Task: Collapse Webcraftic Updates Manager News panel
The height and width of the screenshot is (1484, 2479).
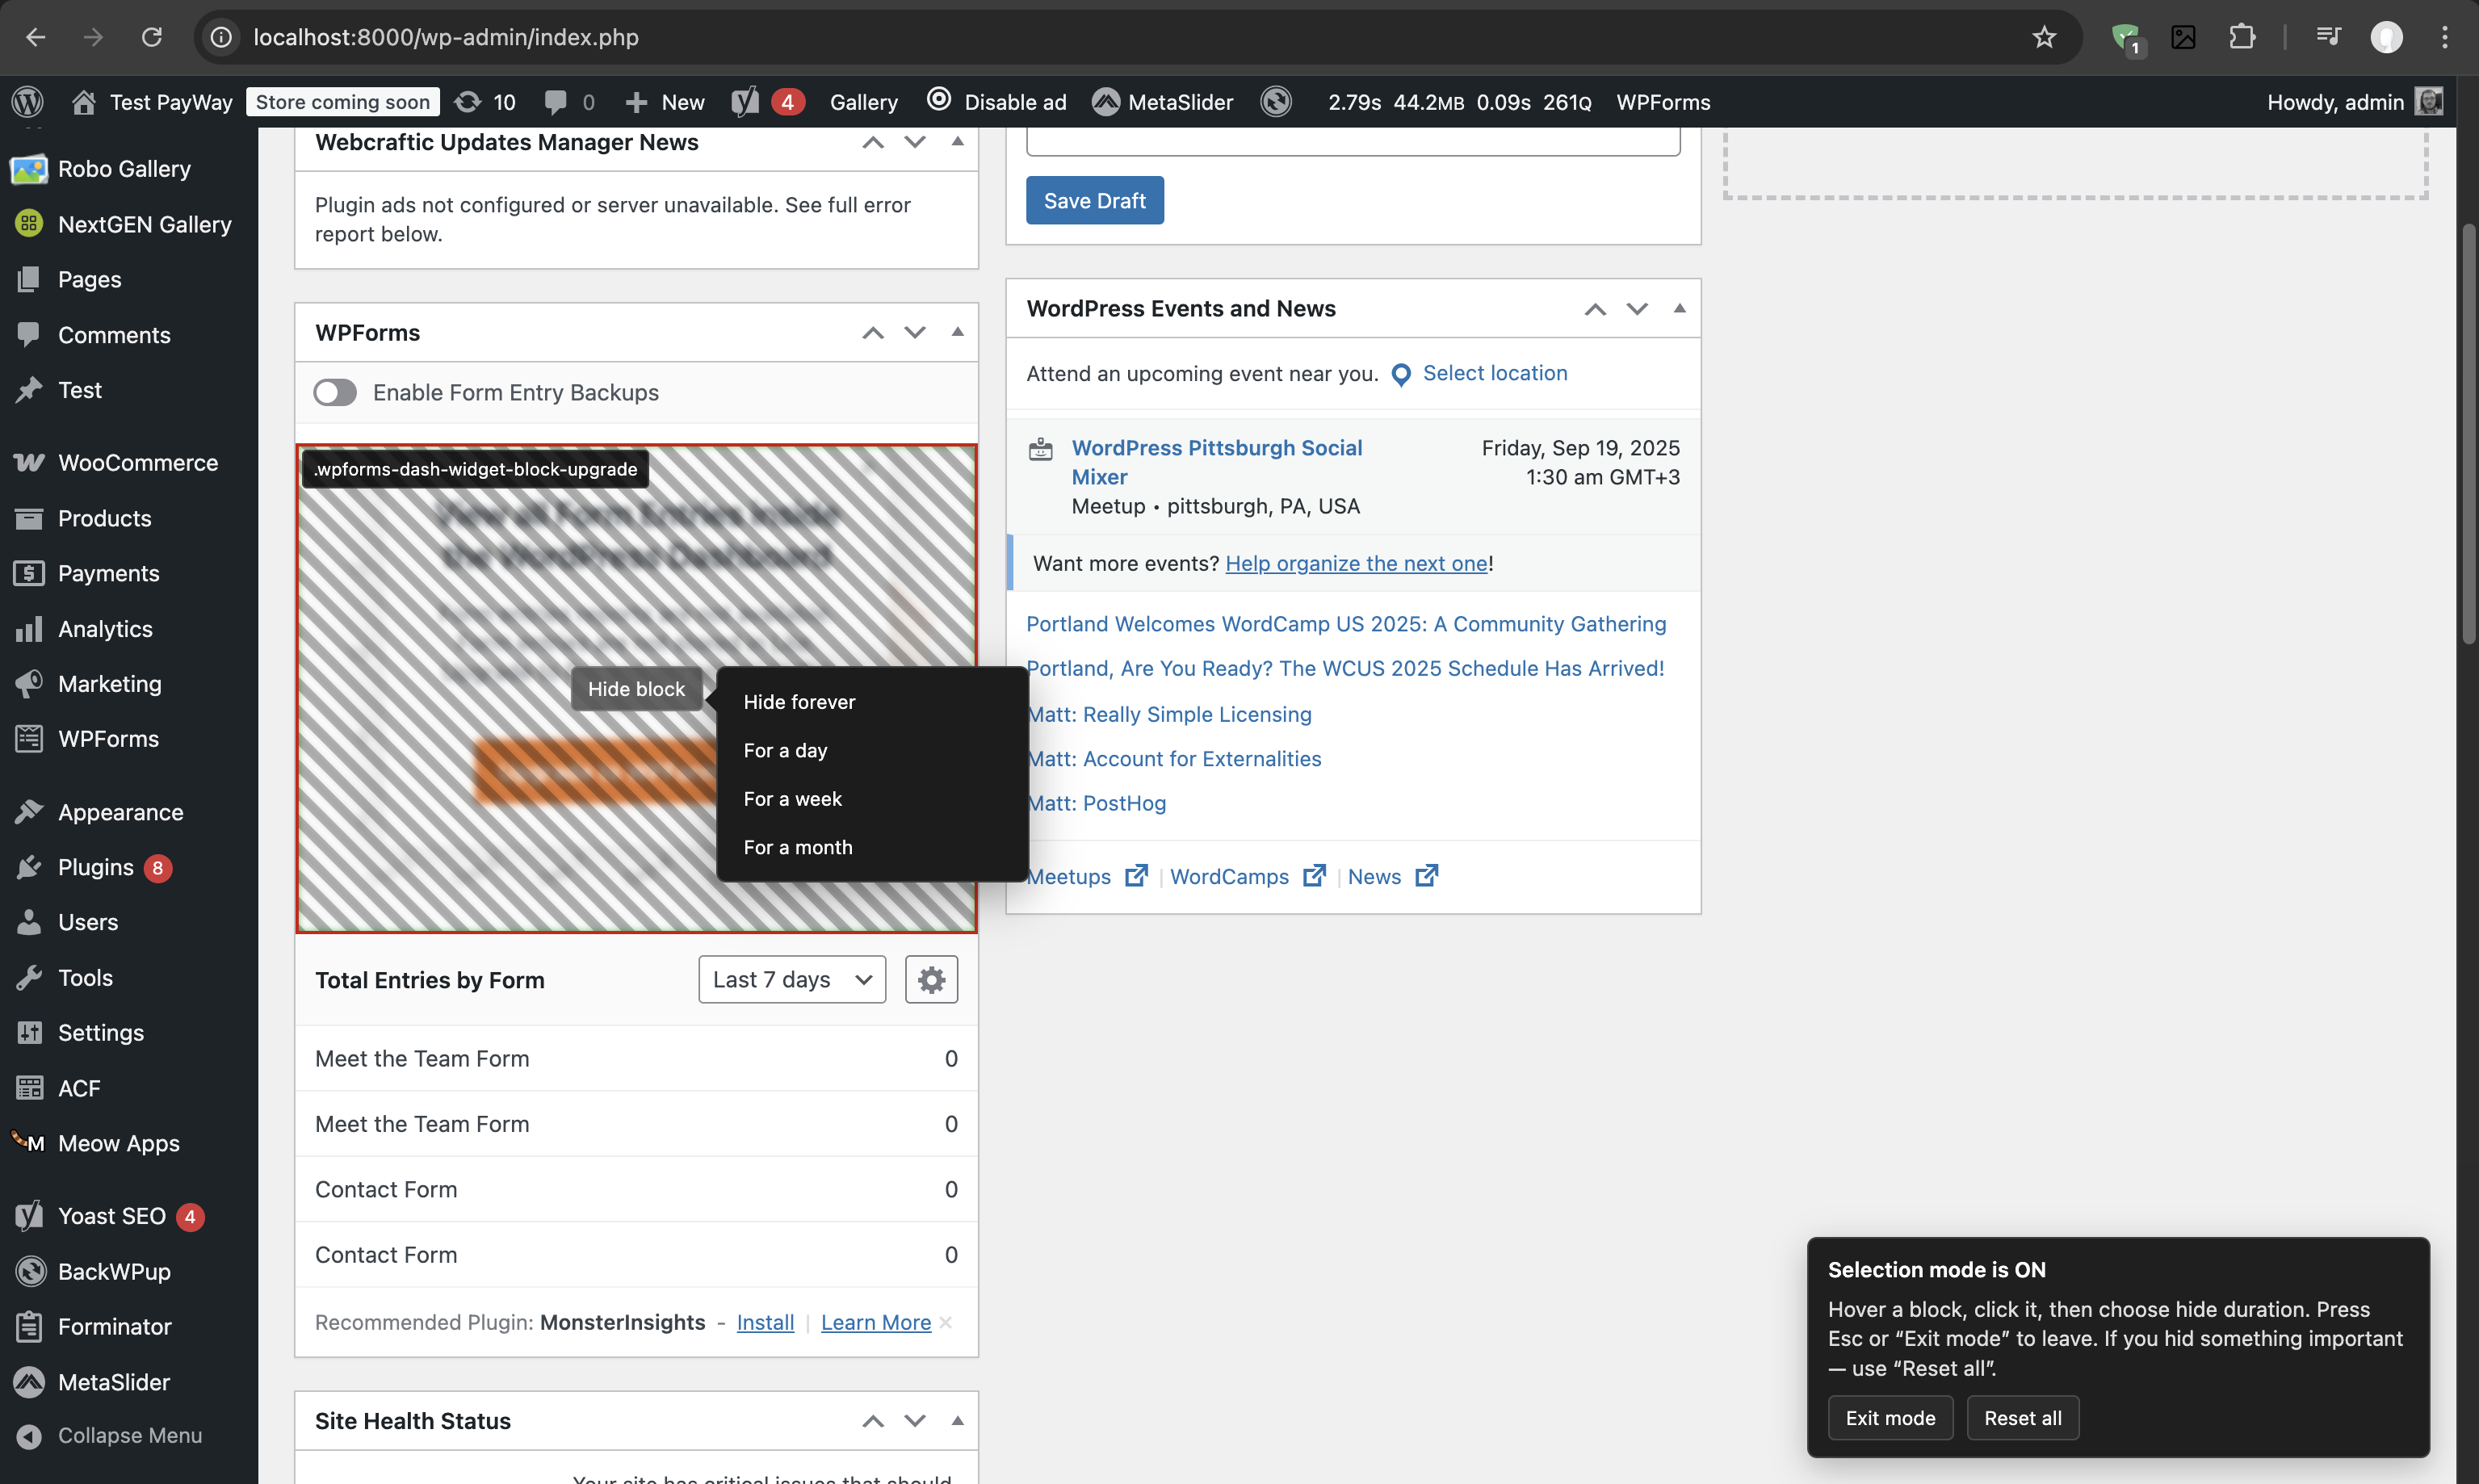Action: pos(958,141)
